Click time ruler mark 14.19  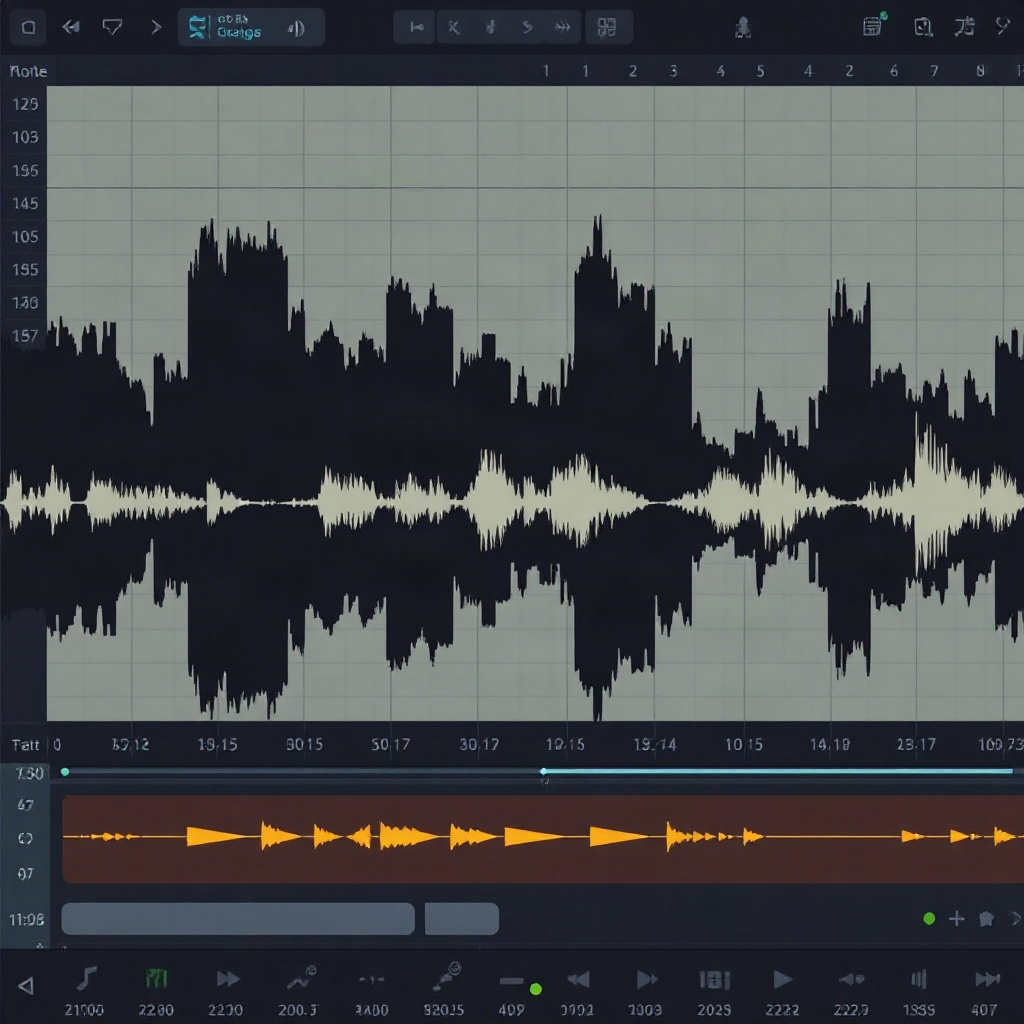pyautogui.click(x=829, y=744)
